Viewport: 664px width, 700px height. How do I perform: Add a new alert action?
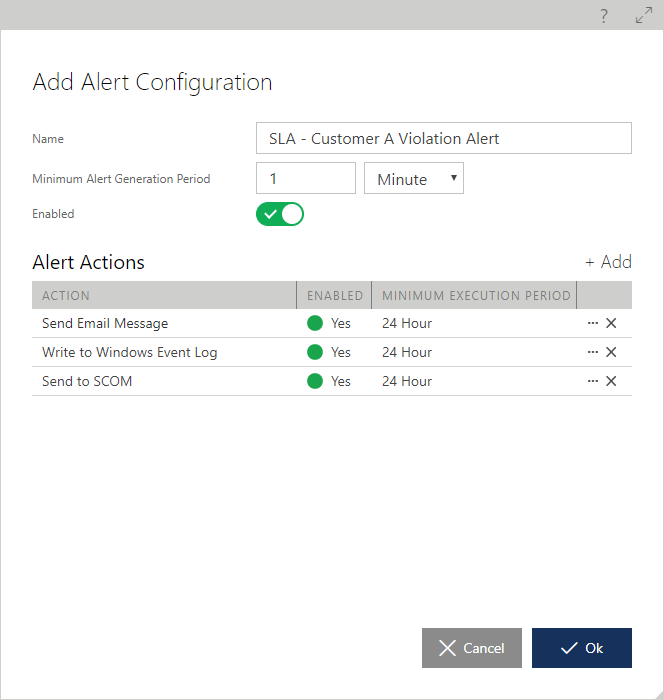608,262
